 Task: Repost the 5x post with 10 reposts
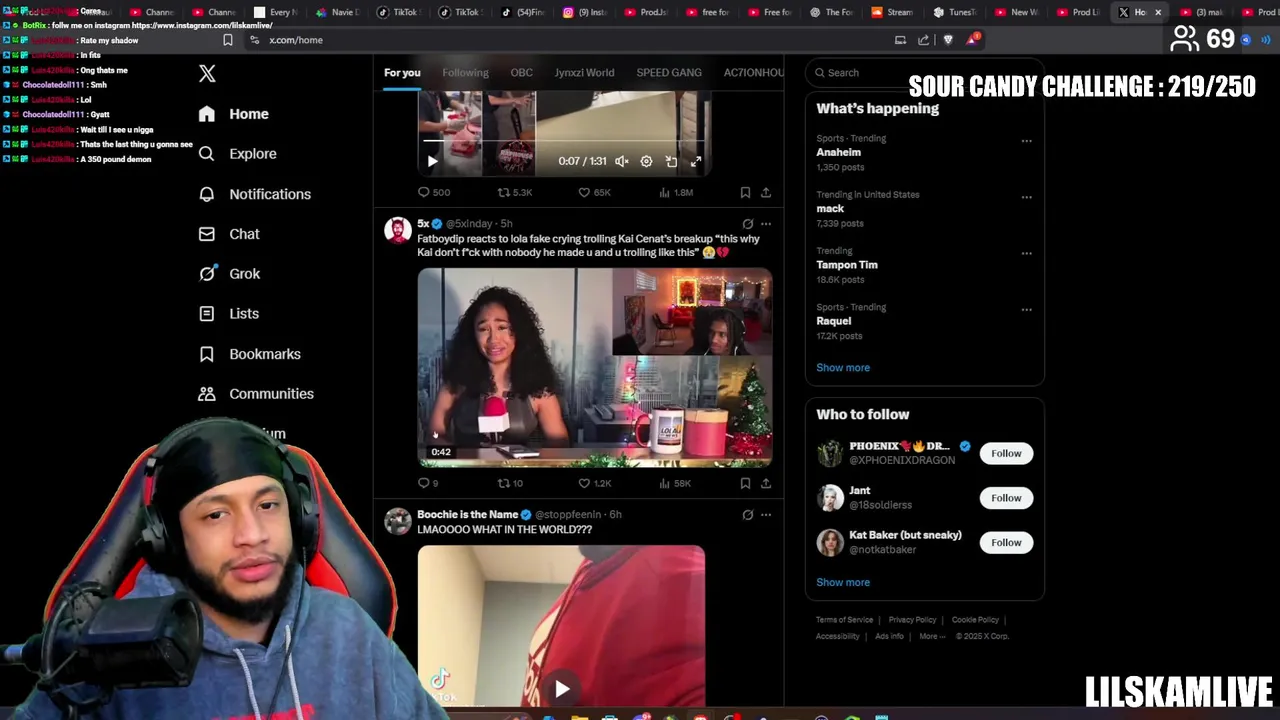coord(510,483)
